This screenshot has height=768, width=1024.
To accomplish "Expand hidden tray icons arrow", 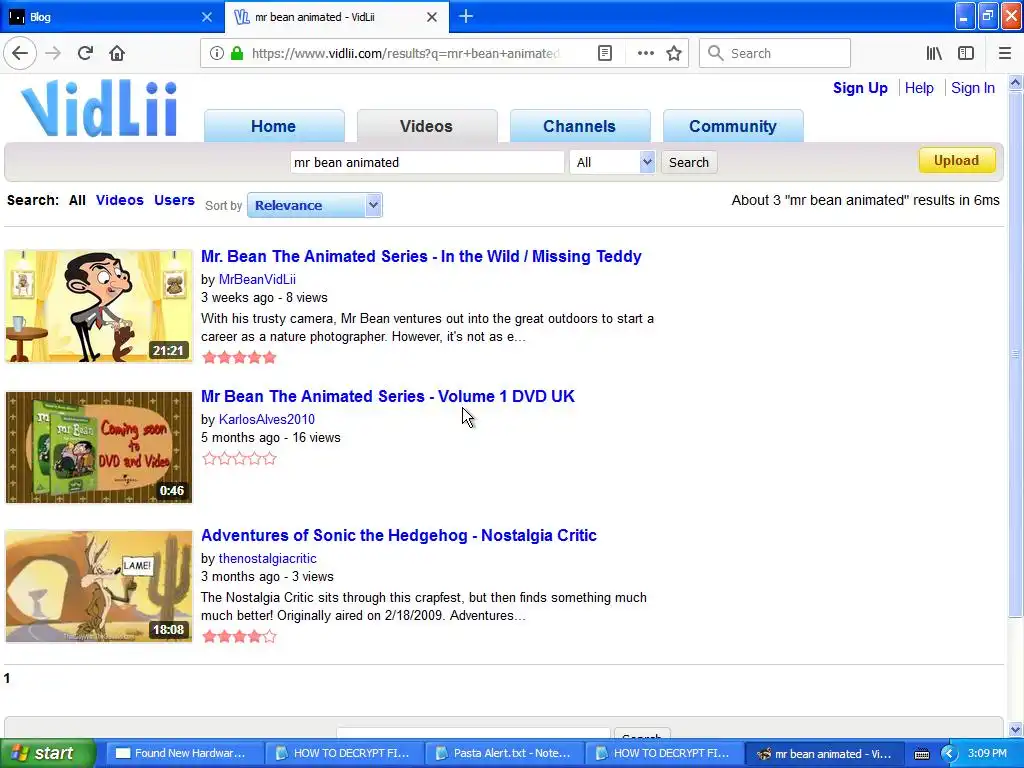I will (949, 754).
